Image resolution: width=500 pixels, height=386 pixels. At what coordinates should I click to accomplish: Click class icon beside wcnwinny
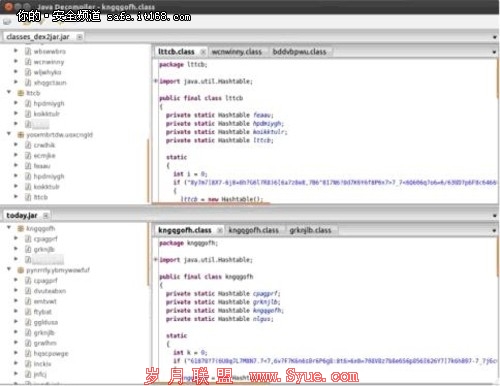pyautogui.click(x=28, y=62)
